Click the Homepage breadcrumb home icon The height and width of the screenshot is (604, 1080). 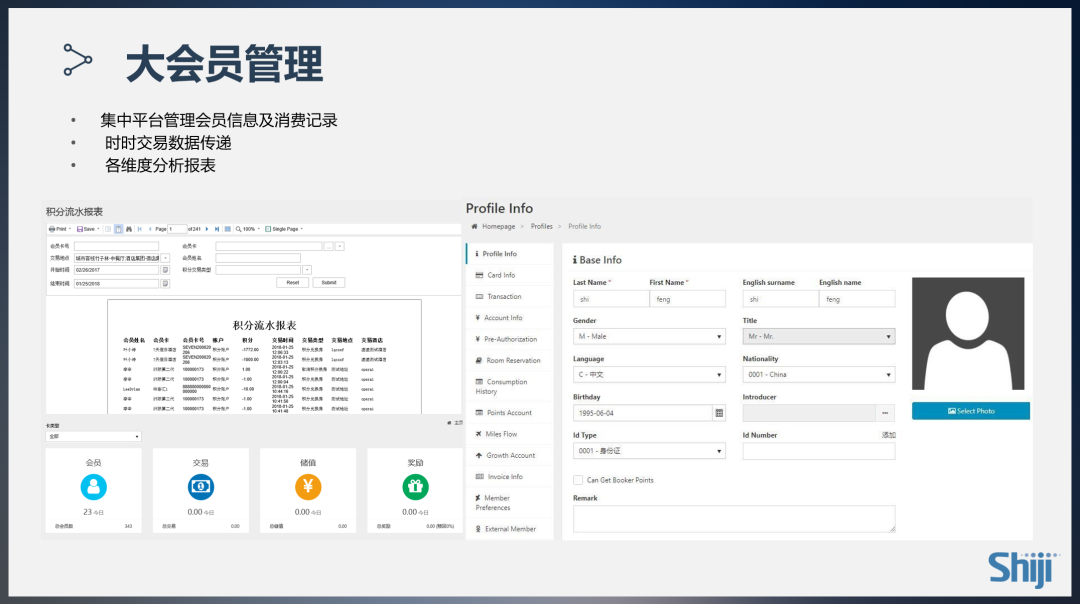click(474, 226)
